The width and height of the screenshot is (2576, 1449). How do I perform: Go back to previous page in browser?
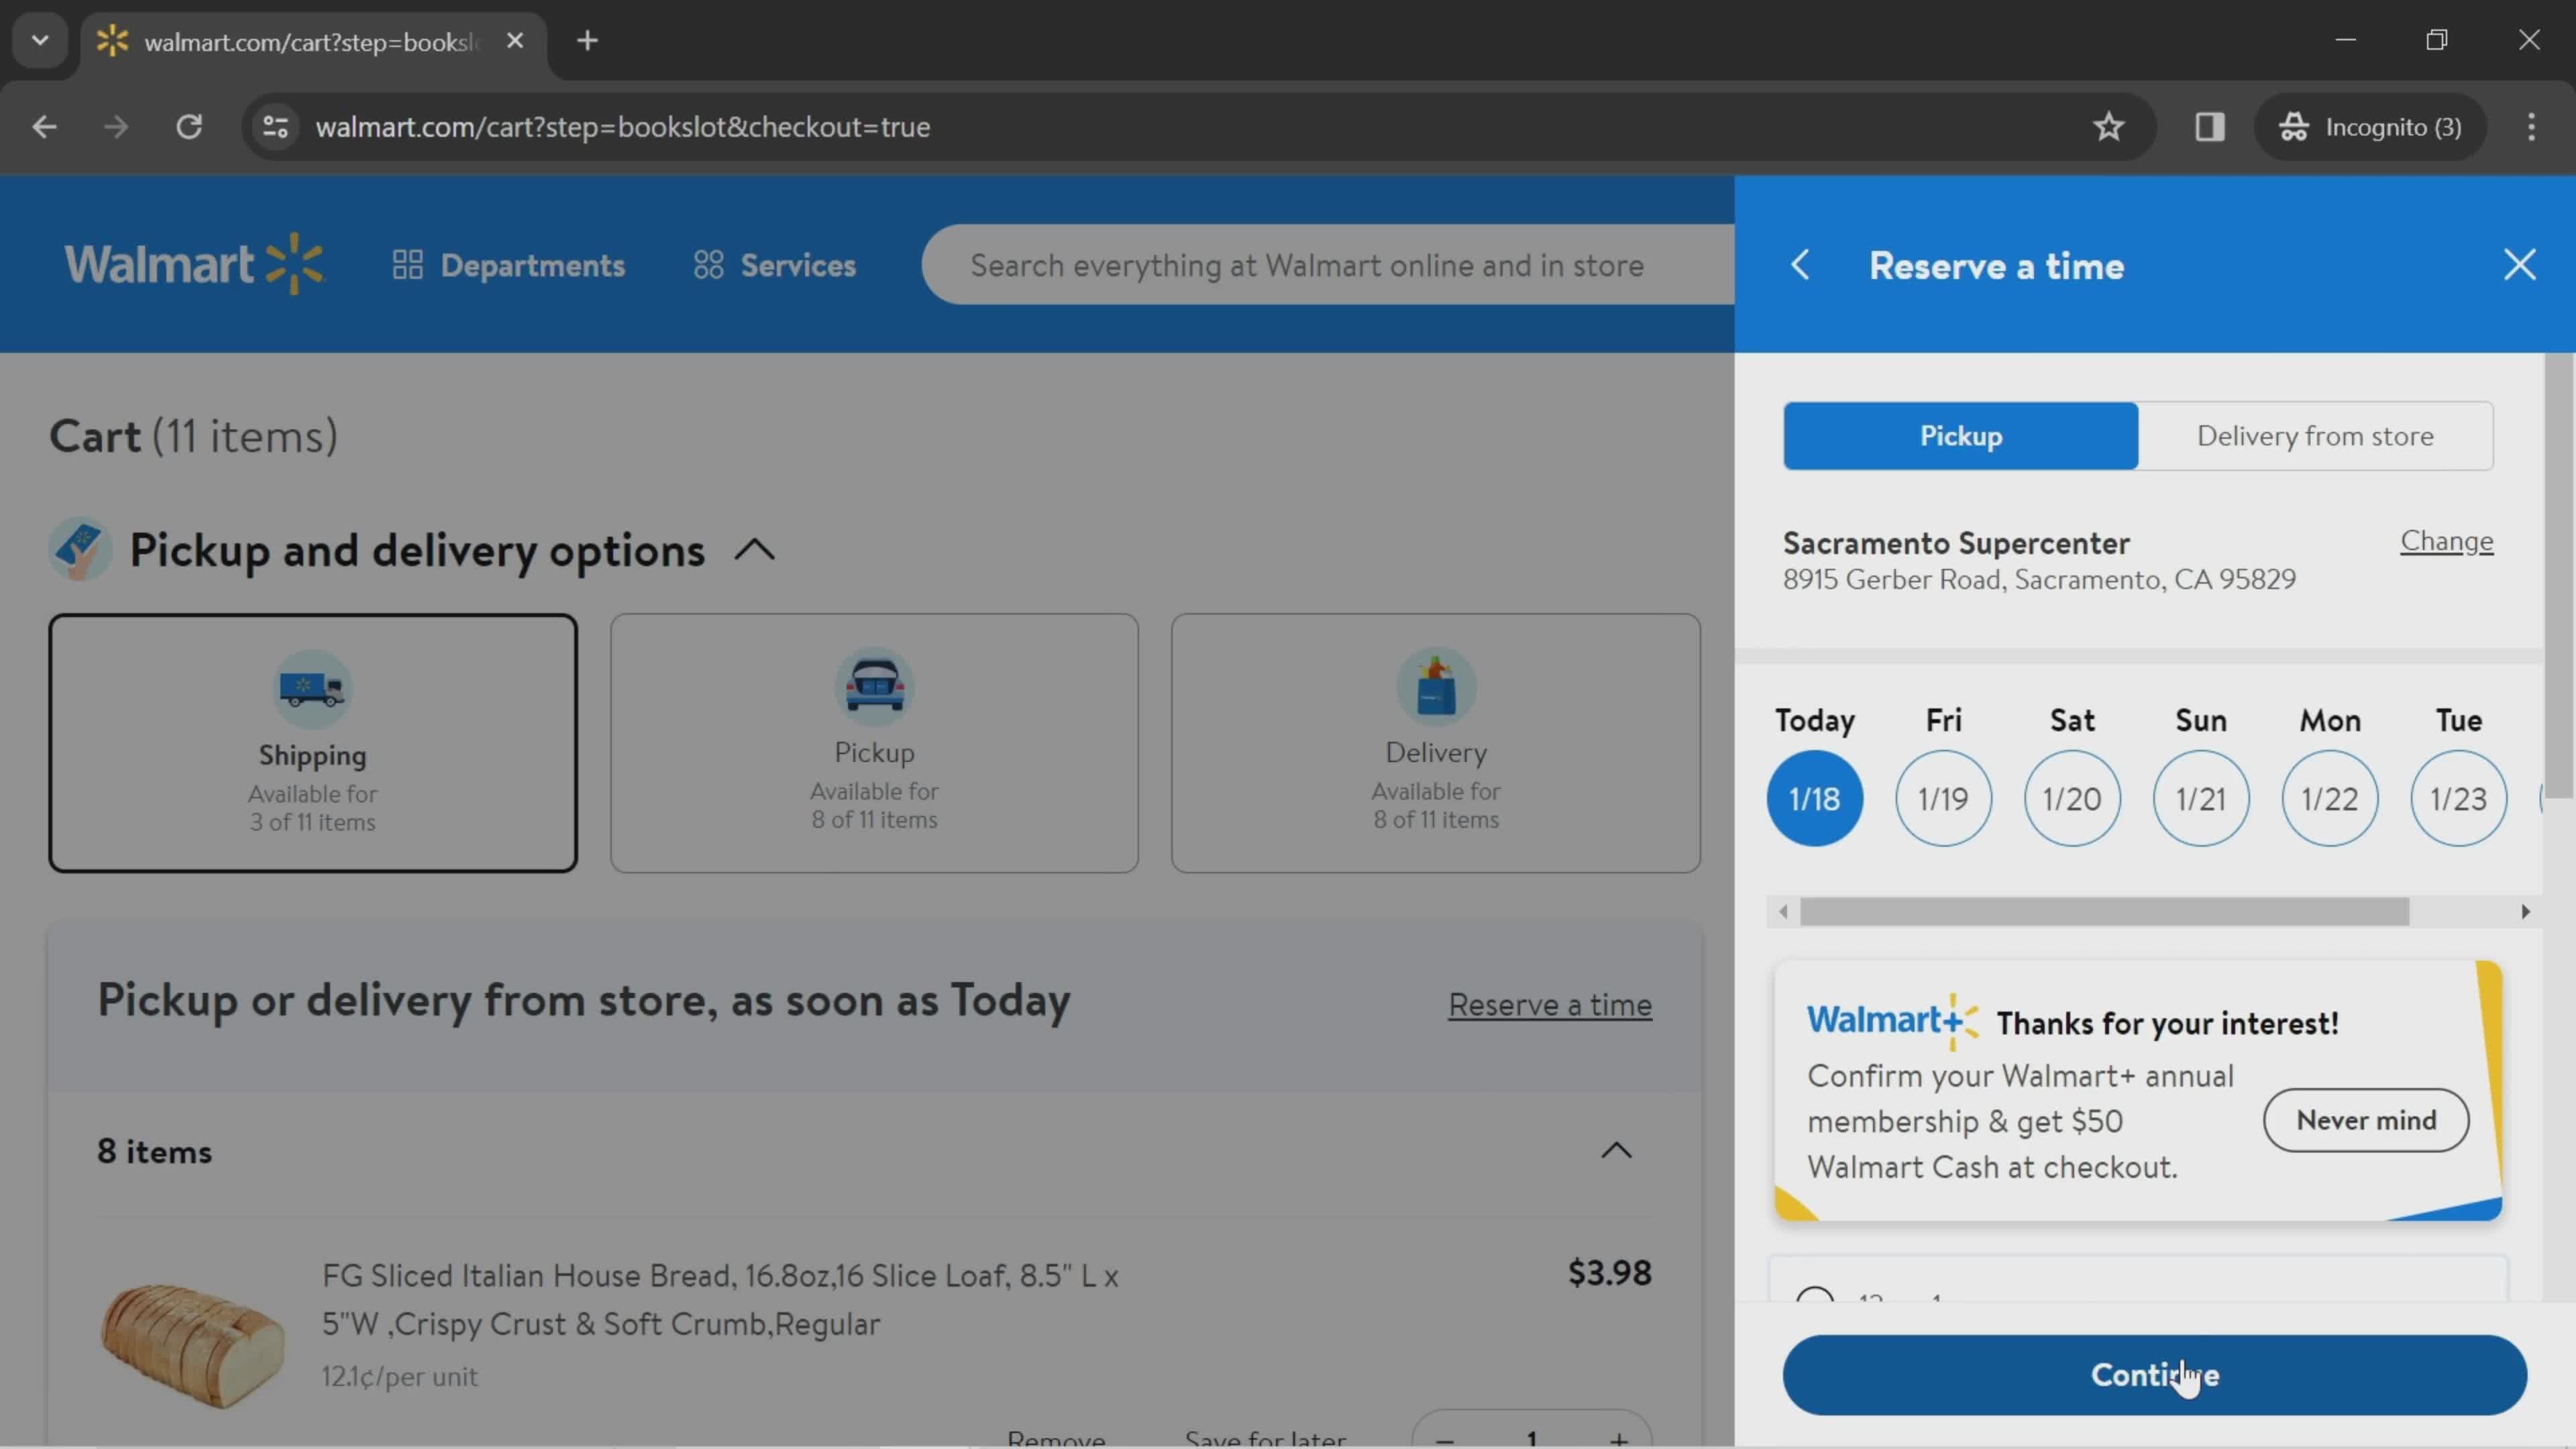coord(44,127)
